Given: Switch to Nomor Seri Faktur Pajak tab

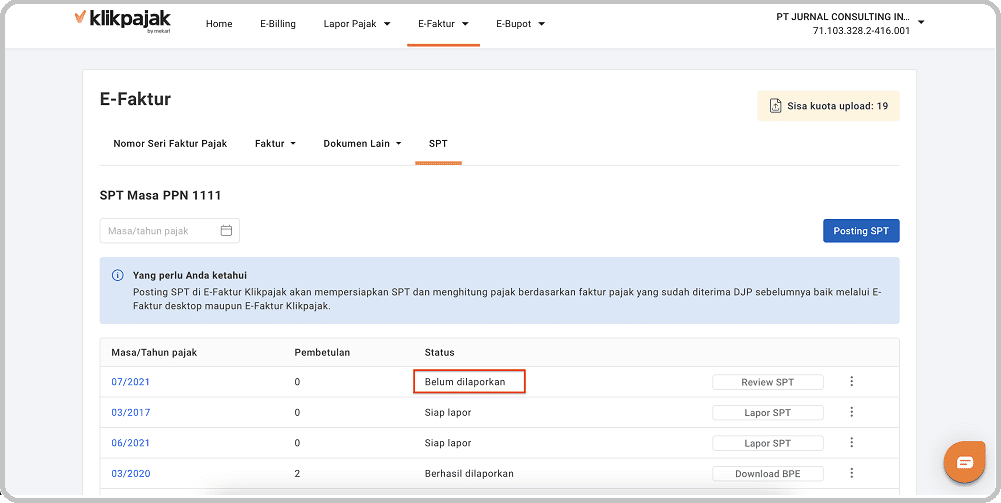Looking at the screenshot, I should pyautogui.click(x=170, y=144).
